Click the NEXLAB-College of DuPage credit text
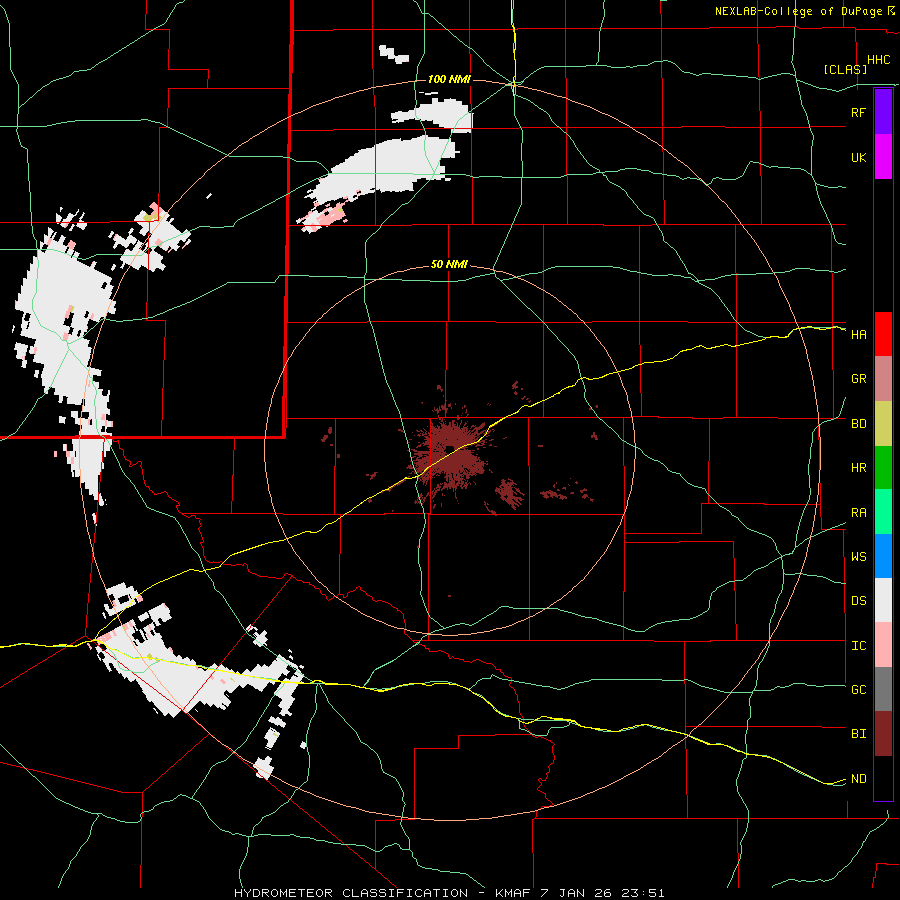The height and width of the screenshot is (900, 900). point(798,11)
